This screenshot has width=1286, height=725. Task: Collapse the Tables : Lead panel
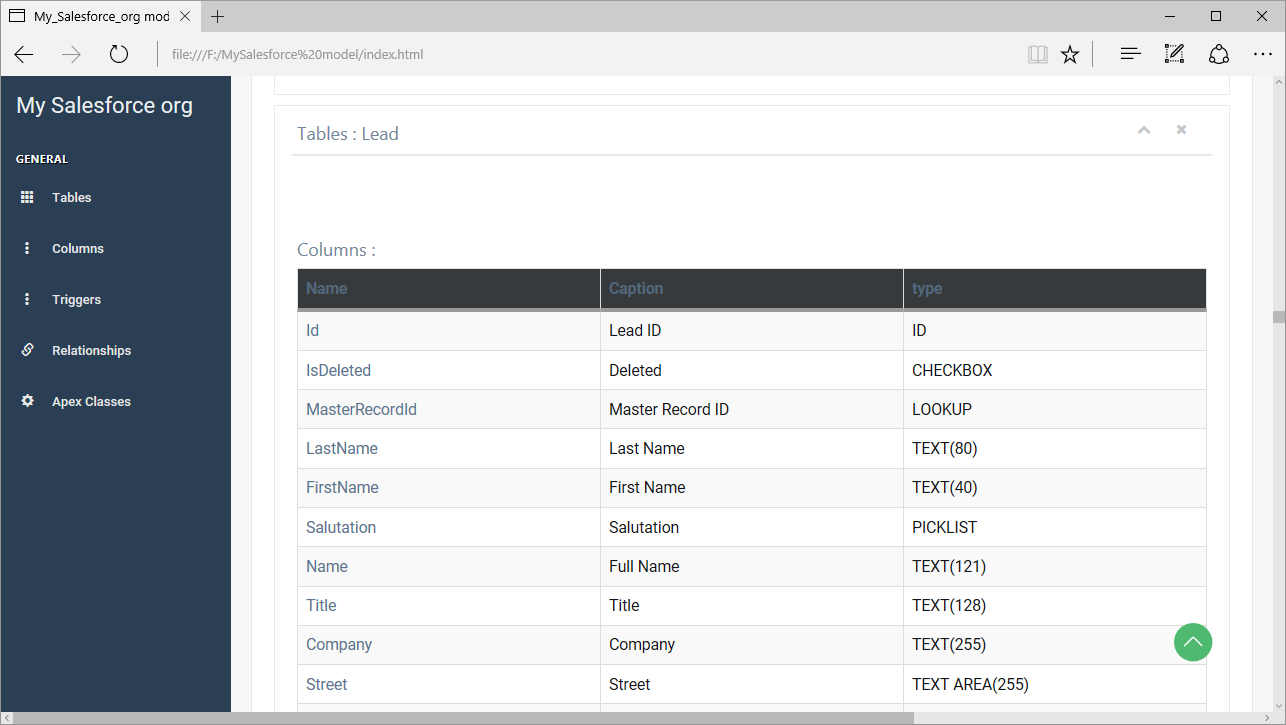tap(1144, 130)
